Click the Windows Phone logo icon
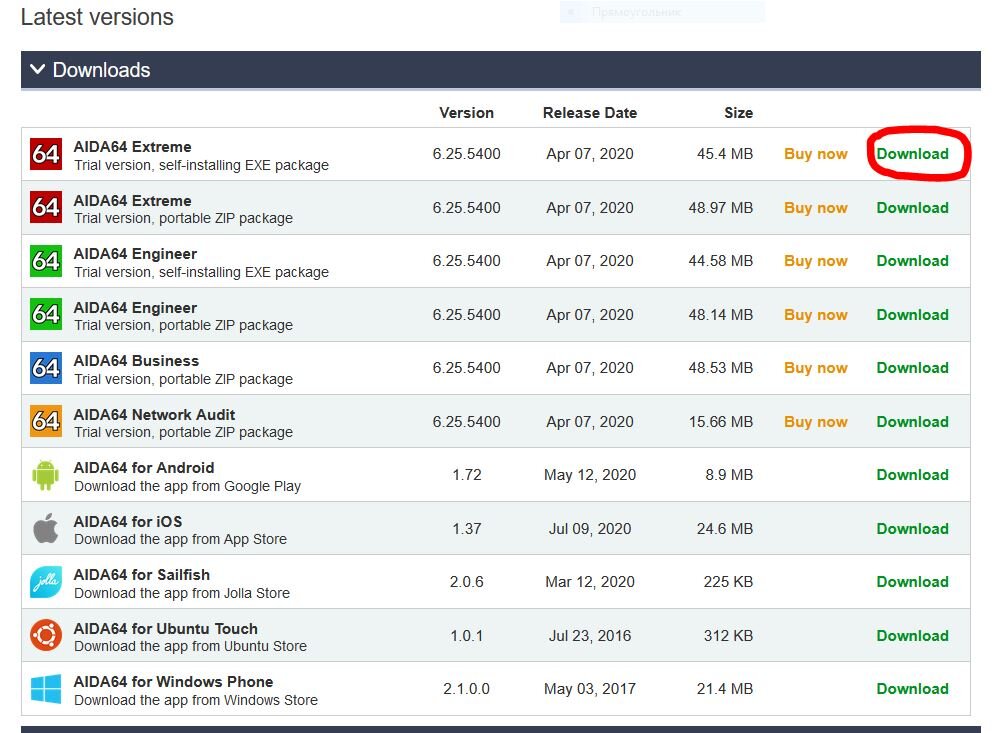 click(x=46, y=689)
